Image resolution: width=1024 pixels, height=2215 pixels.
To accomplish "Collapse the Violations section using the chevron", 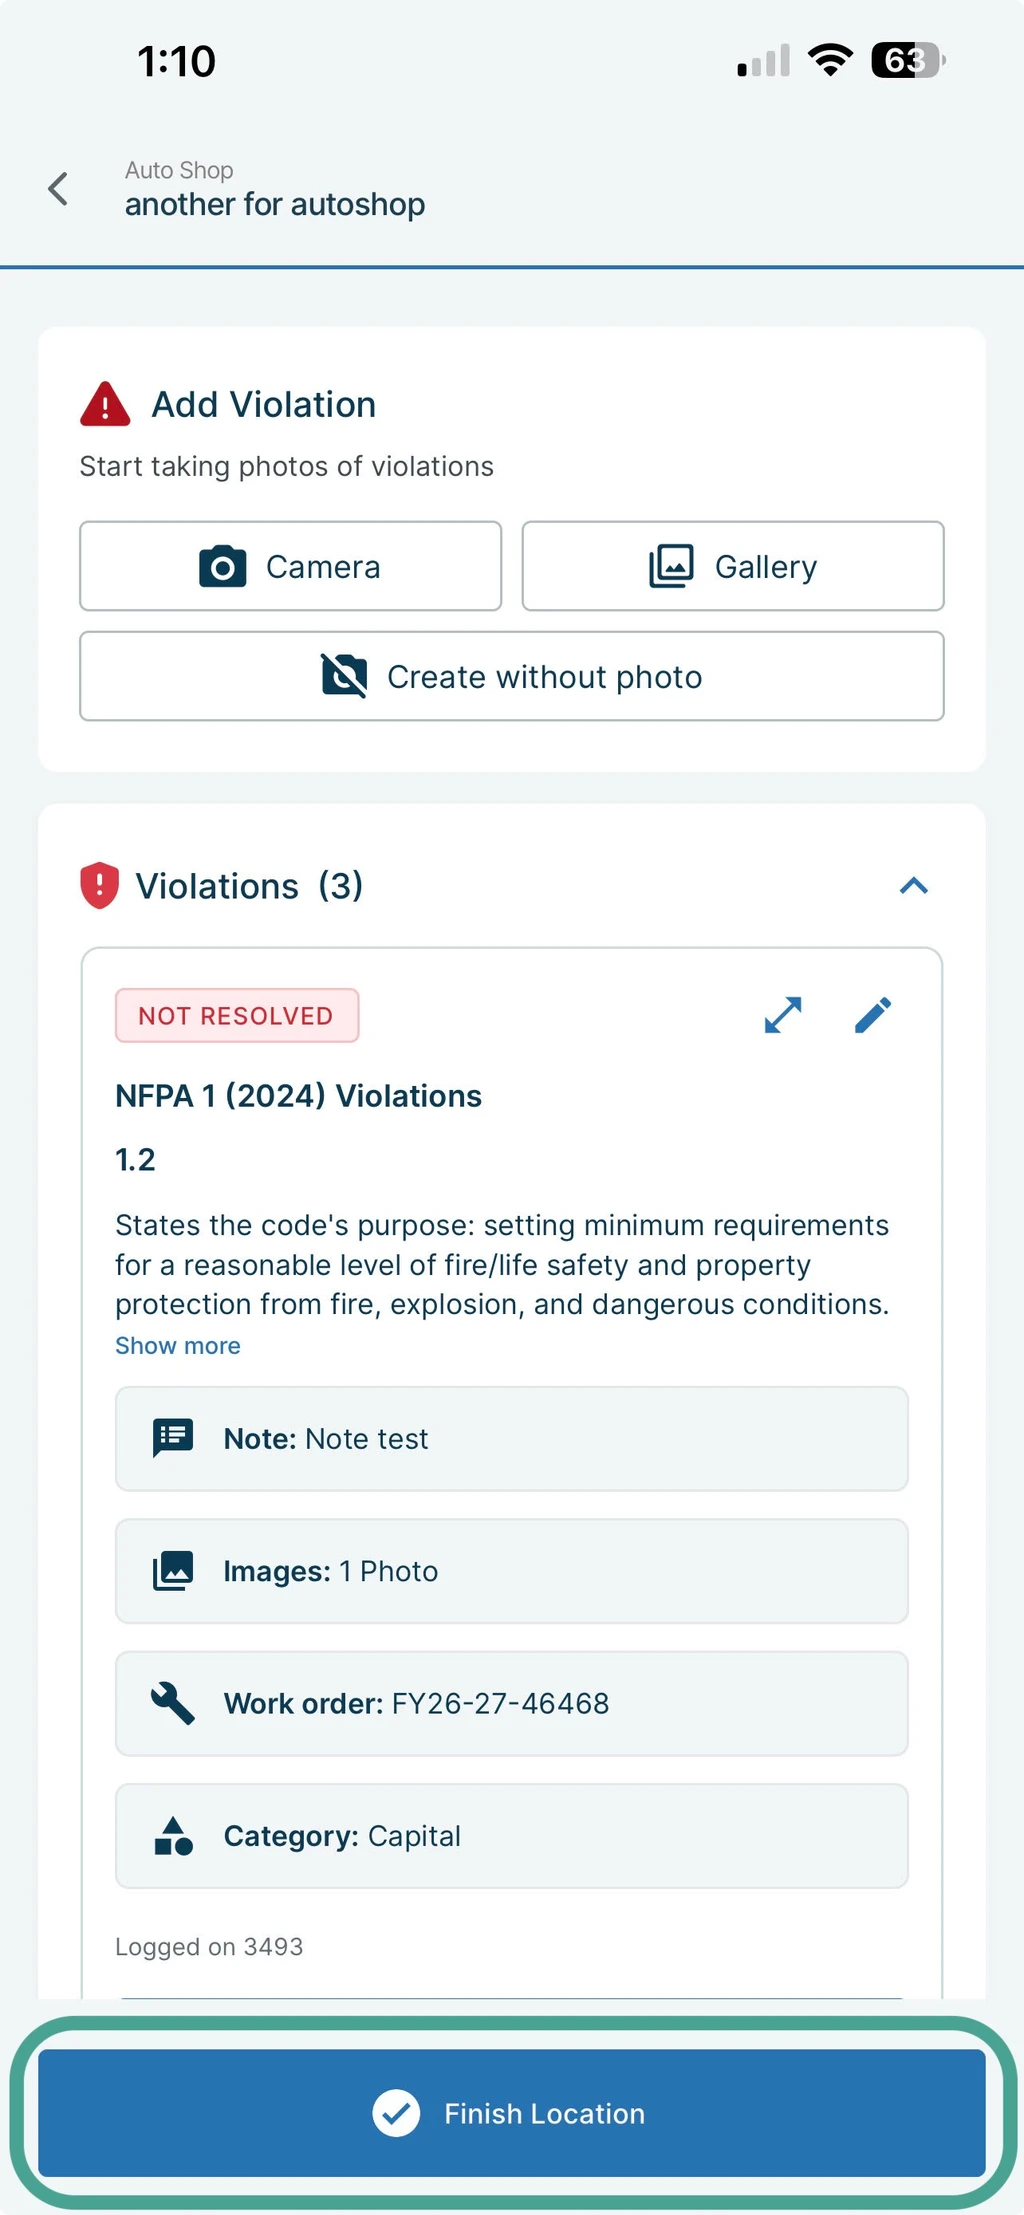I will click(x=914, y=886).
